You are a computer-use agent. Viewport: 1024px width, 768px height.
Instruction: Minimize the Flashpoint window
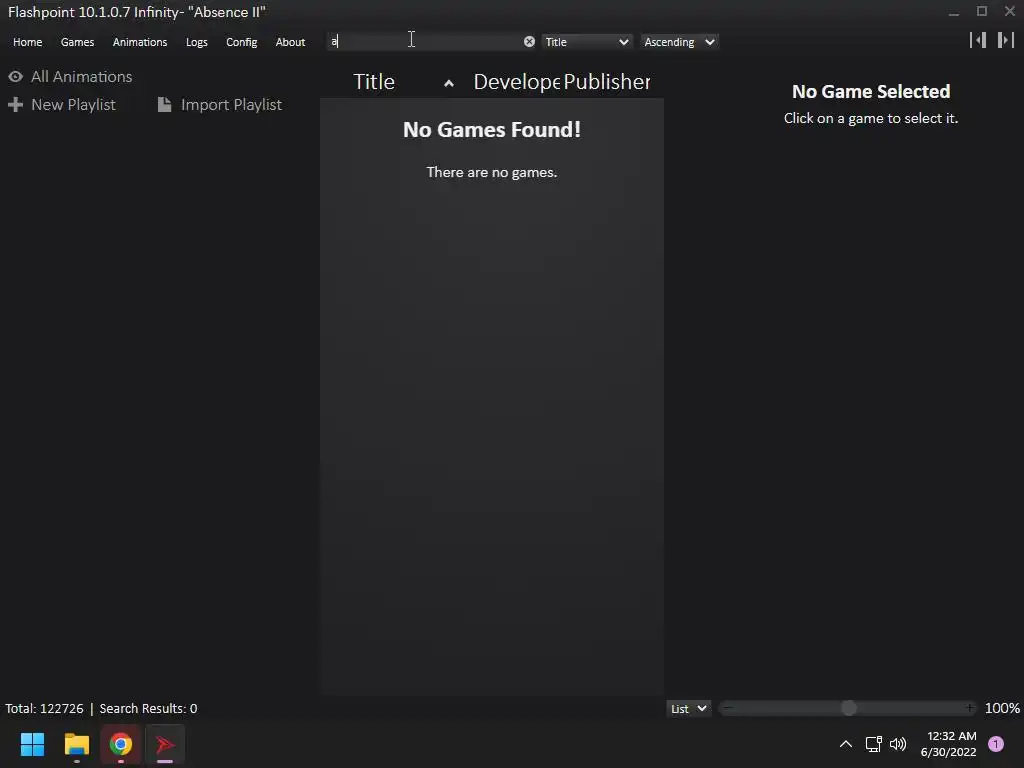954,12
